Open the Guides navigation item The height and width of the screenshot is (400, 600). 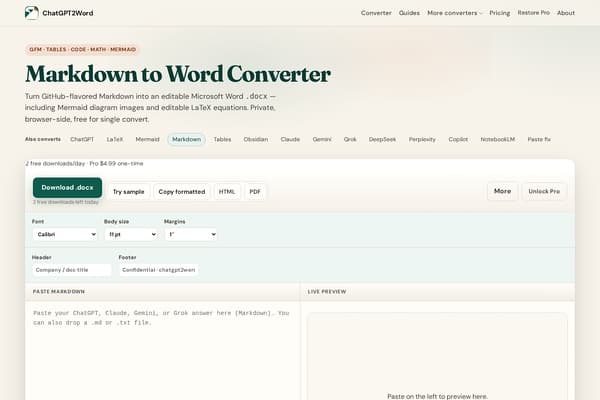coord(409,13)
